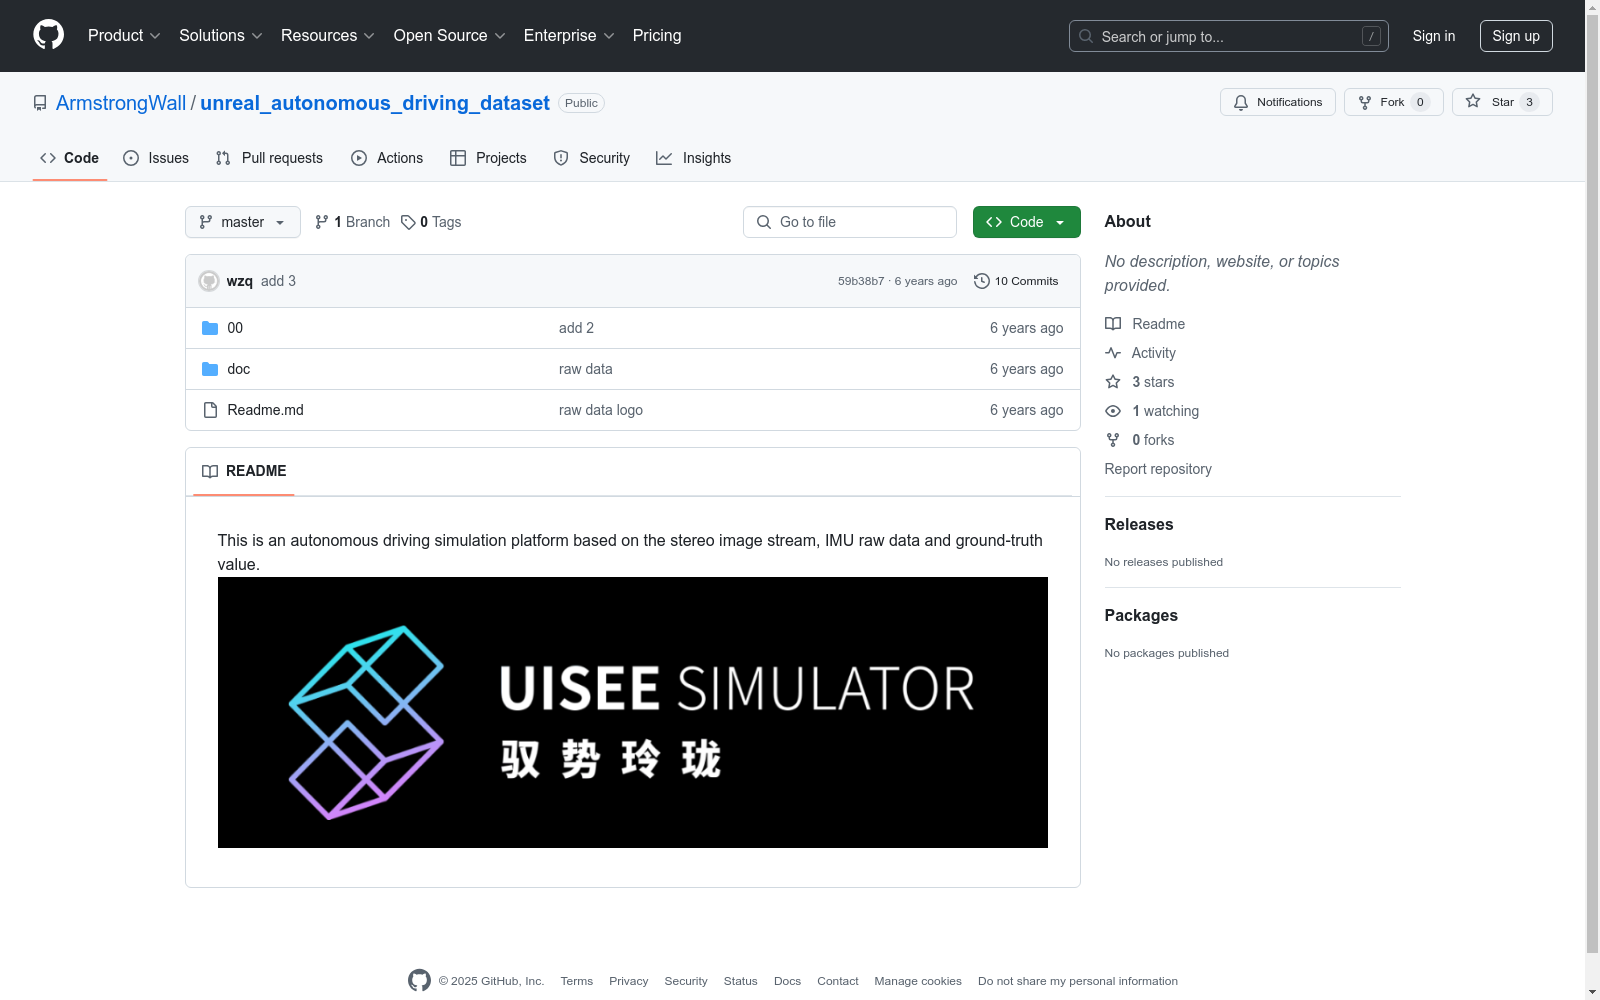Expand the Product menu
Screen dimensions: 1600x1000
coord(124,36)
